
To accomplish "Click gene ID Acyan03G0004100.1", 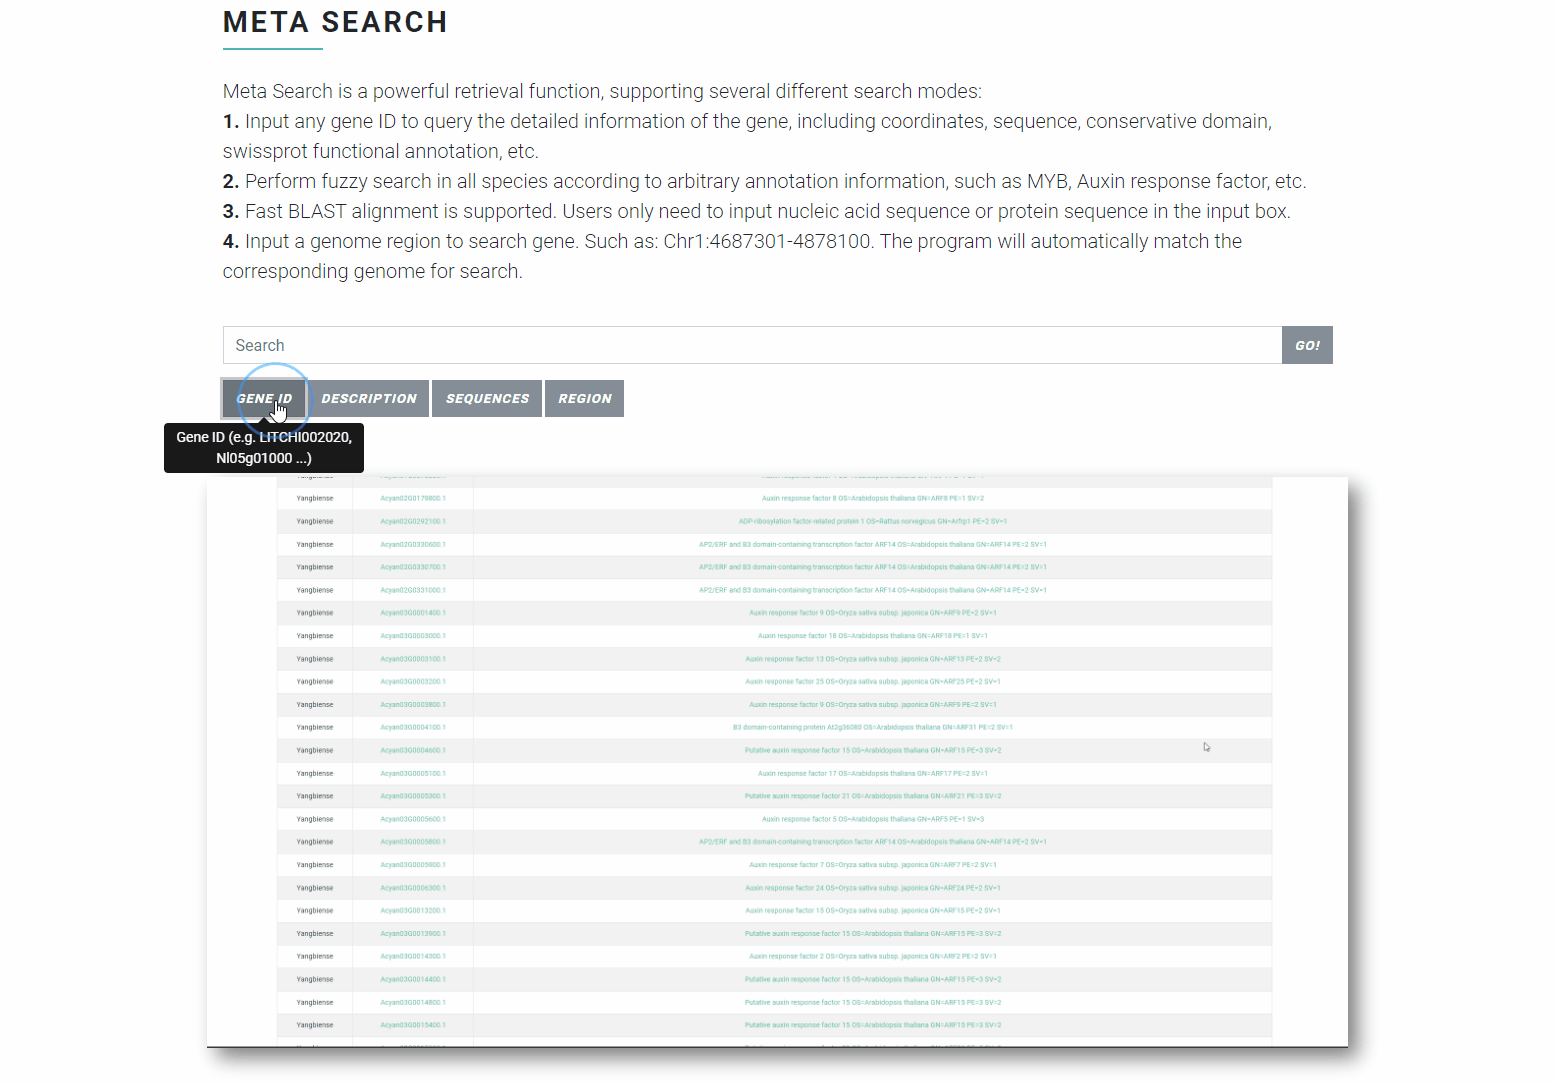I will [413, 727].
